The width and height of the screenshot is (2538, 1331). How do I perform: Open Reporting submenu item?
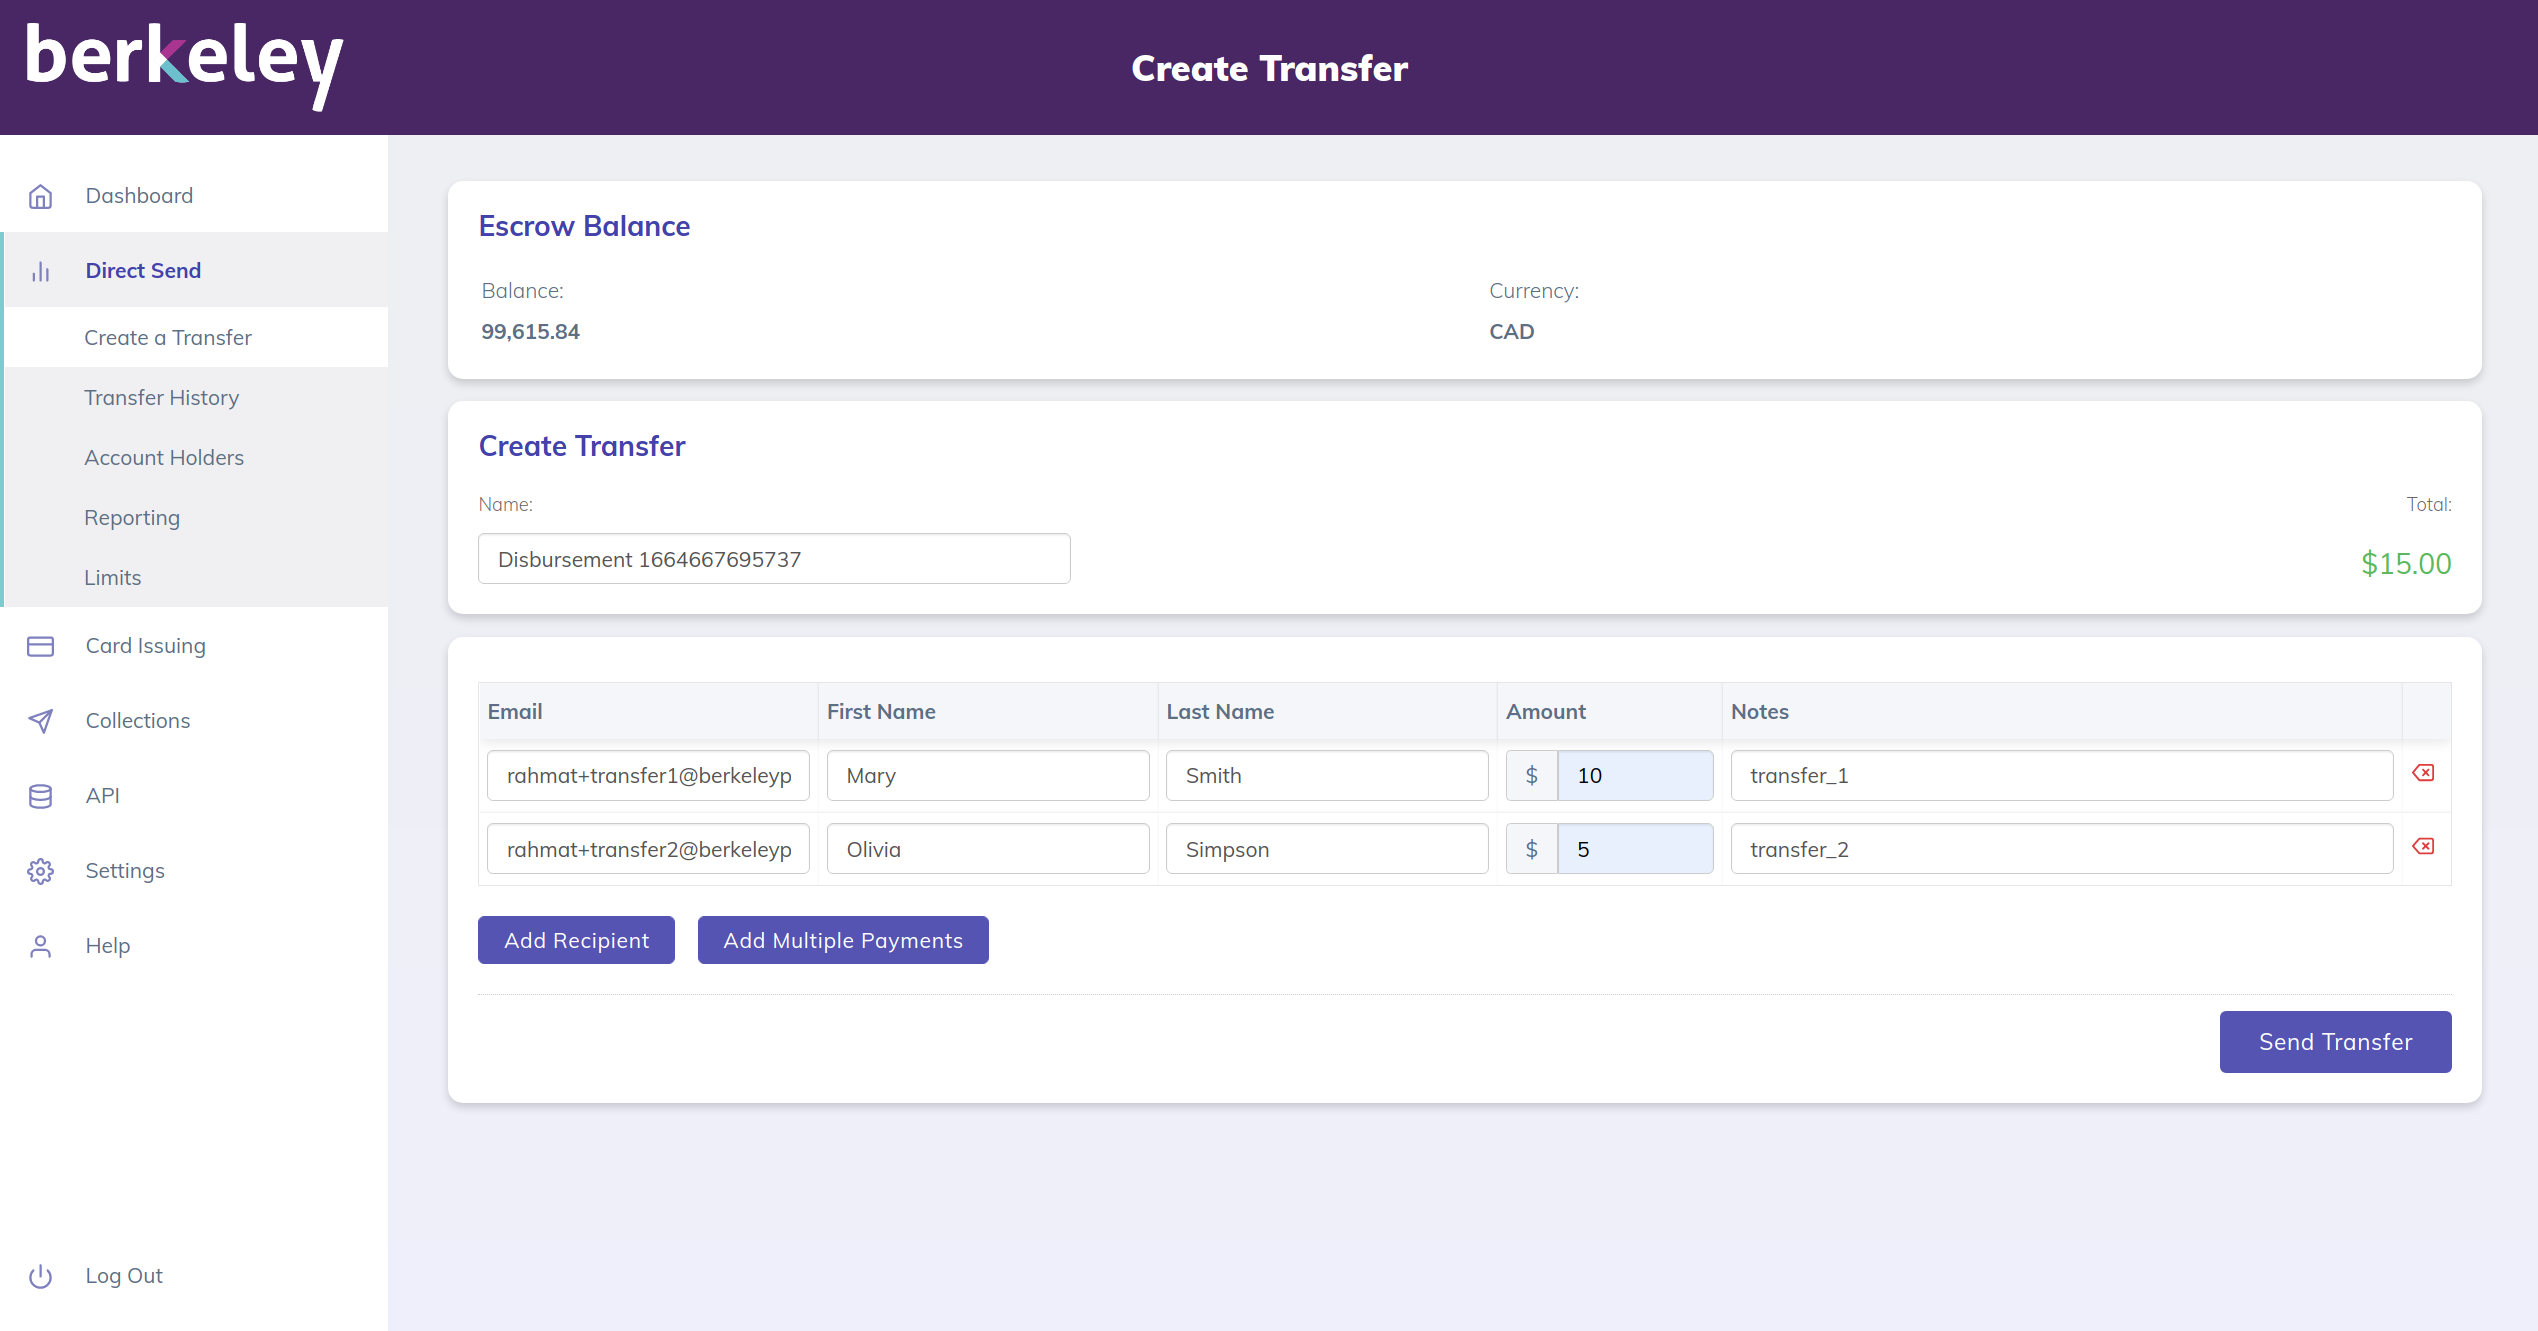coord(196,517)
